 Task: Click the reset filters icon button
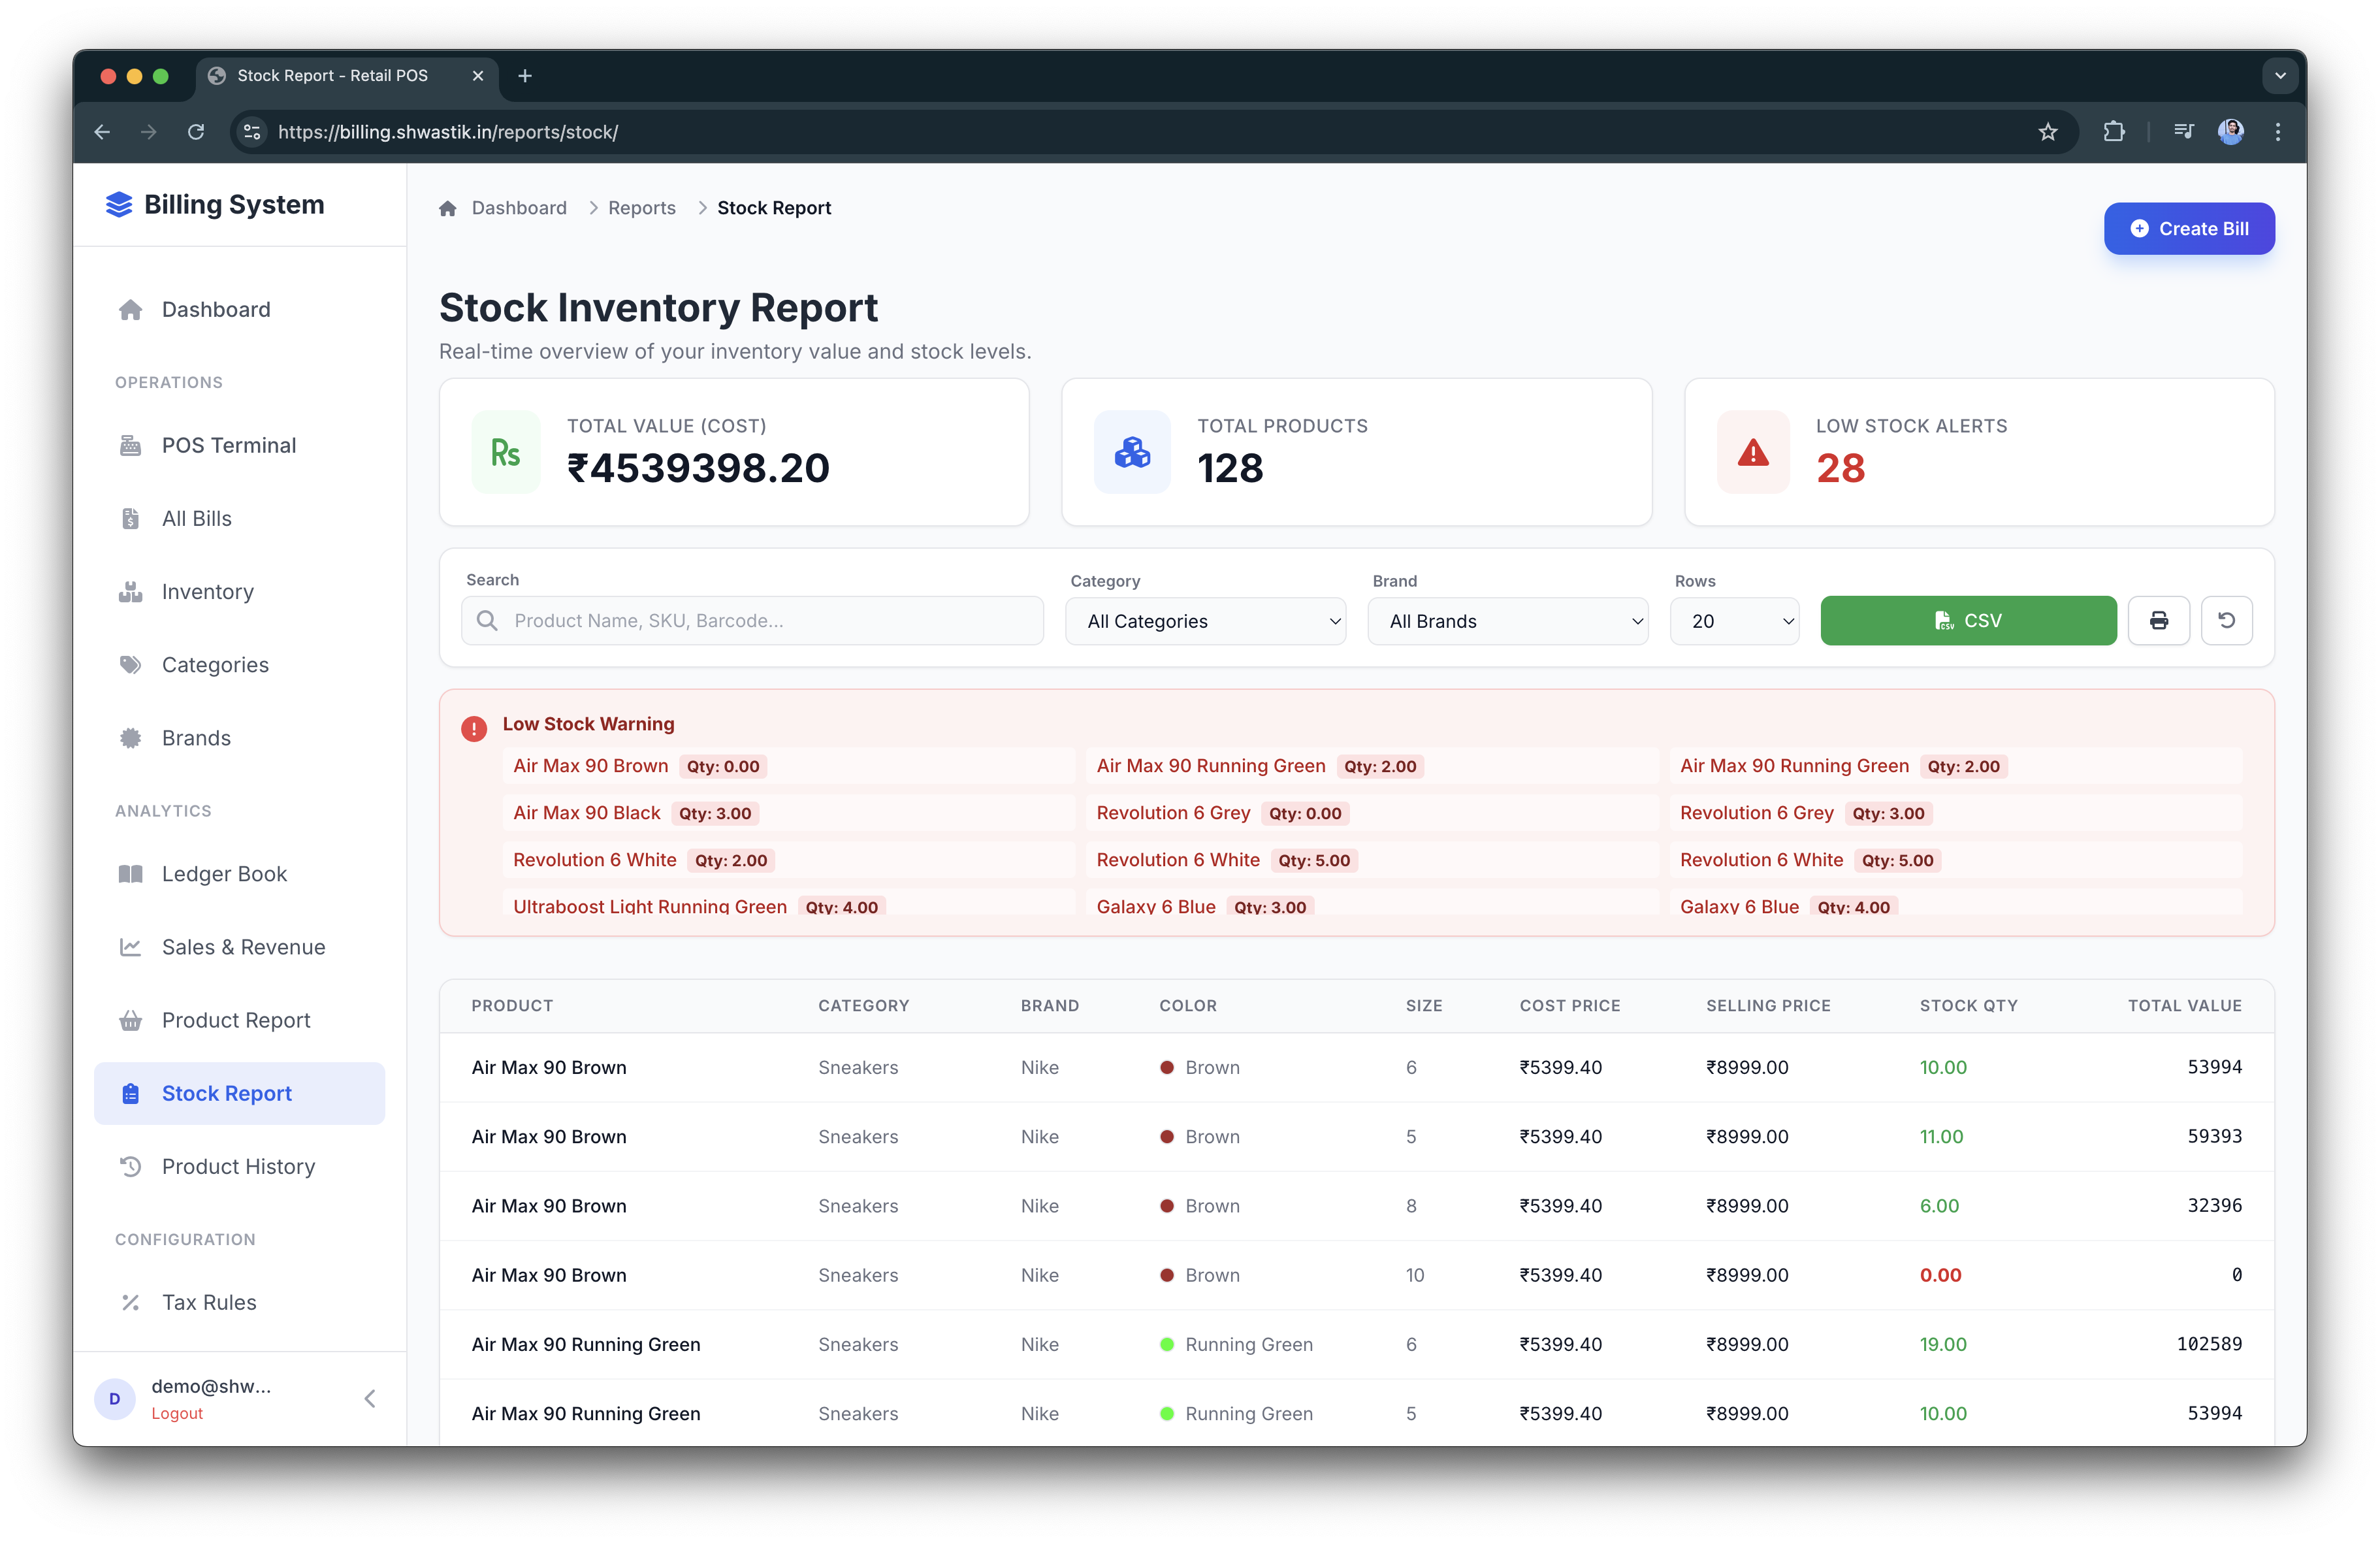coord(2226,620)
